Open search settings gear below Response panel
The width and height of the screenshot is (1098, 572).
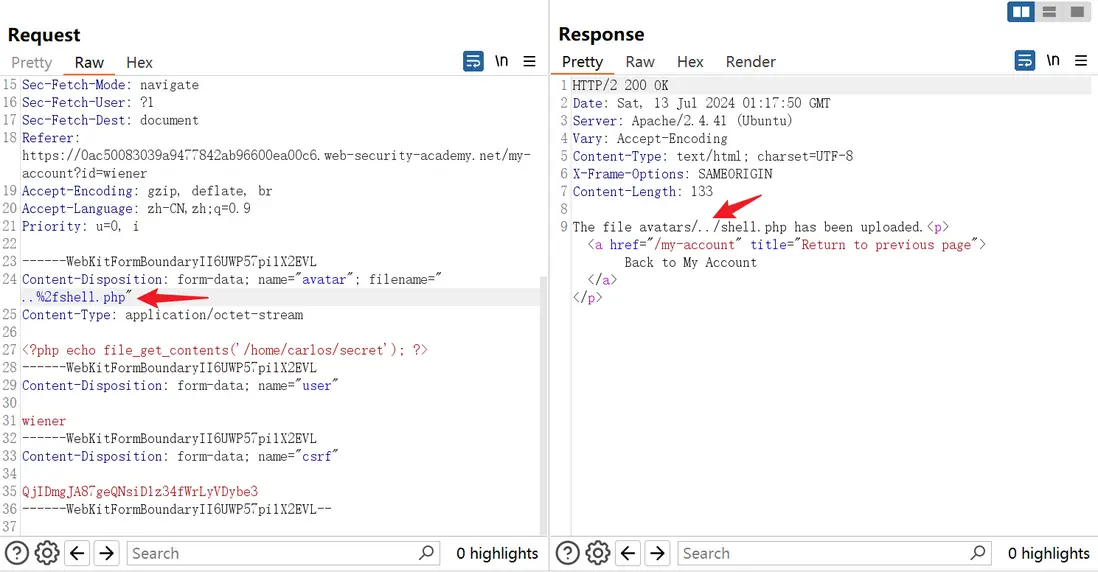598,553
